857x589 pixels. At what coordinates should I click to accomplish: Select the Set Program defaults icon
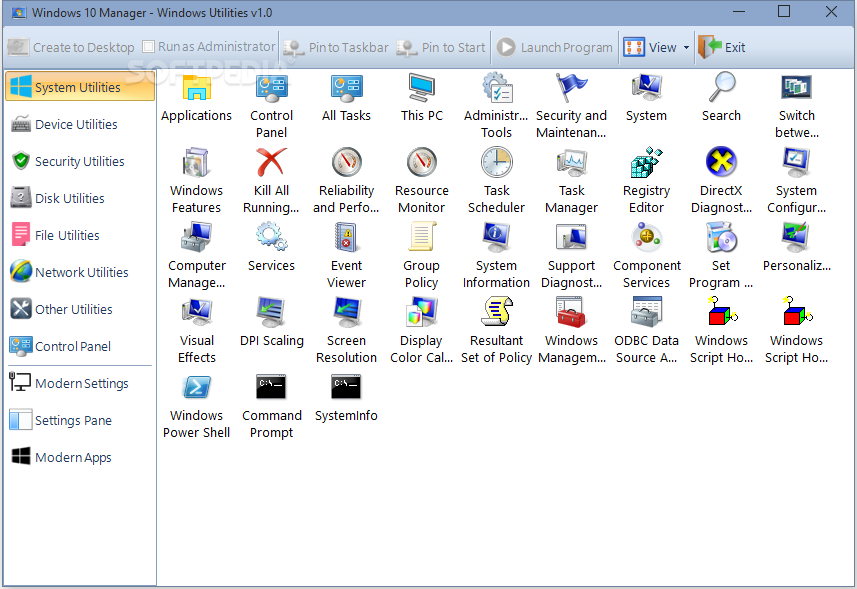pos(721,237)
